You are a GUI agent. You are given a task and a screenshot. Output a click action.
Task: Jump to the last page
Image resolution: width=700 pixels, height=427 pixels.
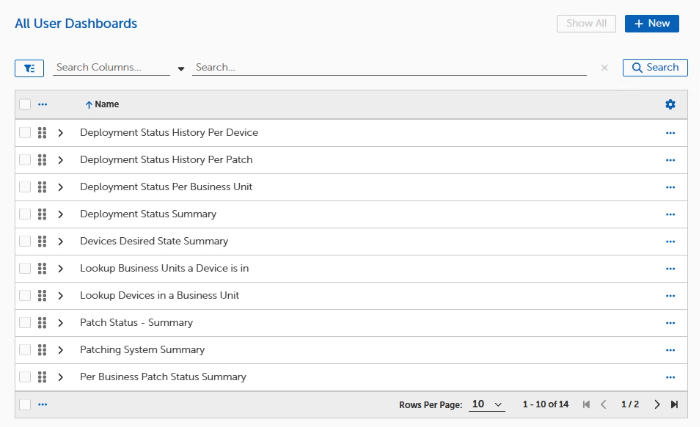click(x=674, y=404)
